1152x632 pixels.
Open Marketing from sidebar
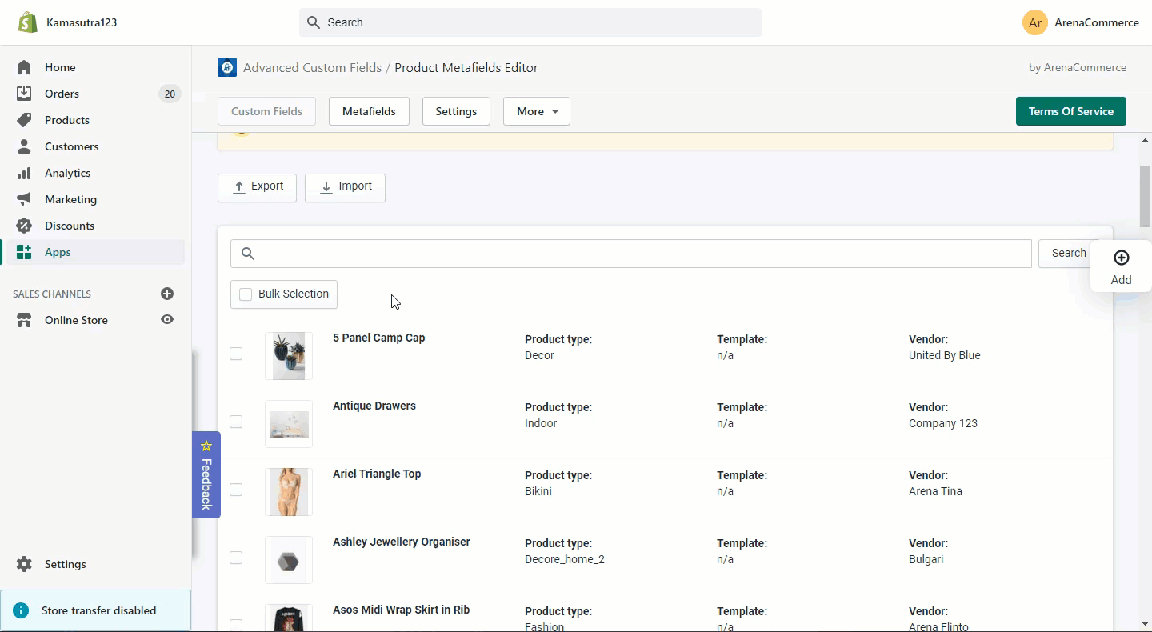tap(71, 199)
